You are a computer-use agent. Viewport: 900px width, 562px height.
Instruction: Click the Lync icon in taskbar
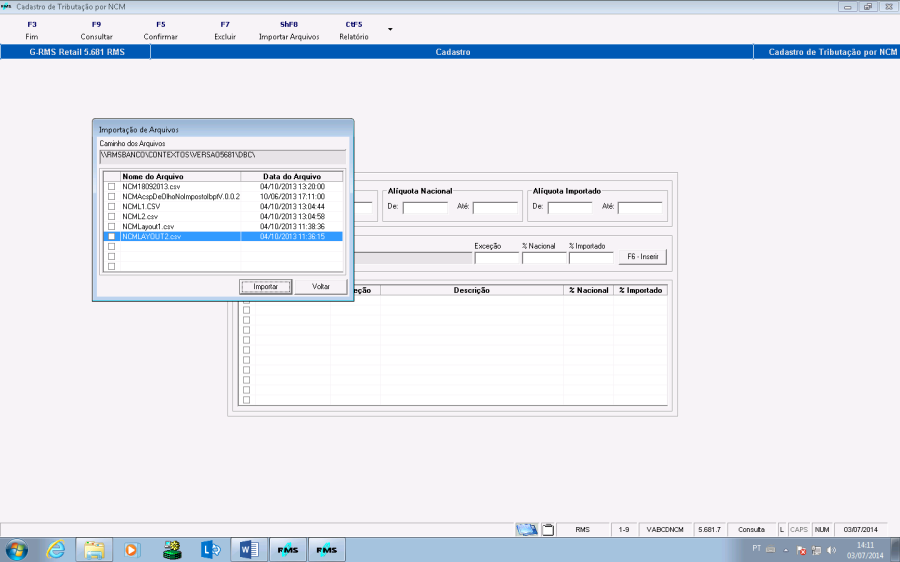click(x=210, y=549)
